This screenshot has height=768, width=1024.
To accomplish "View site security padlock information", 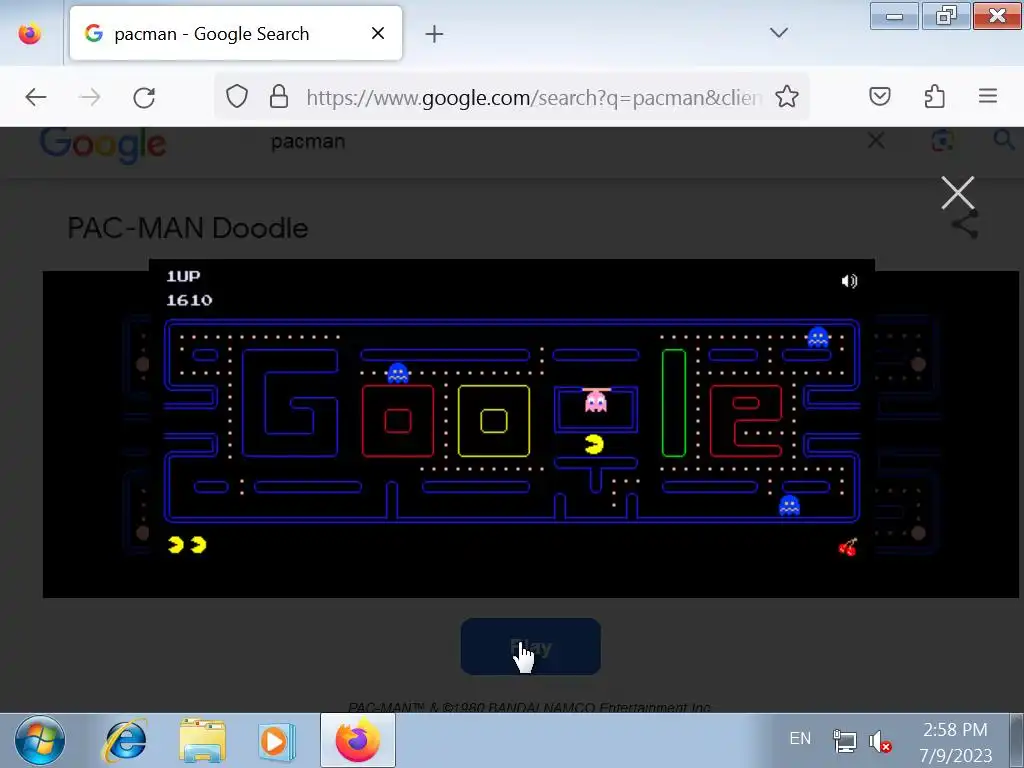I will 279,97.
